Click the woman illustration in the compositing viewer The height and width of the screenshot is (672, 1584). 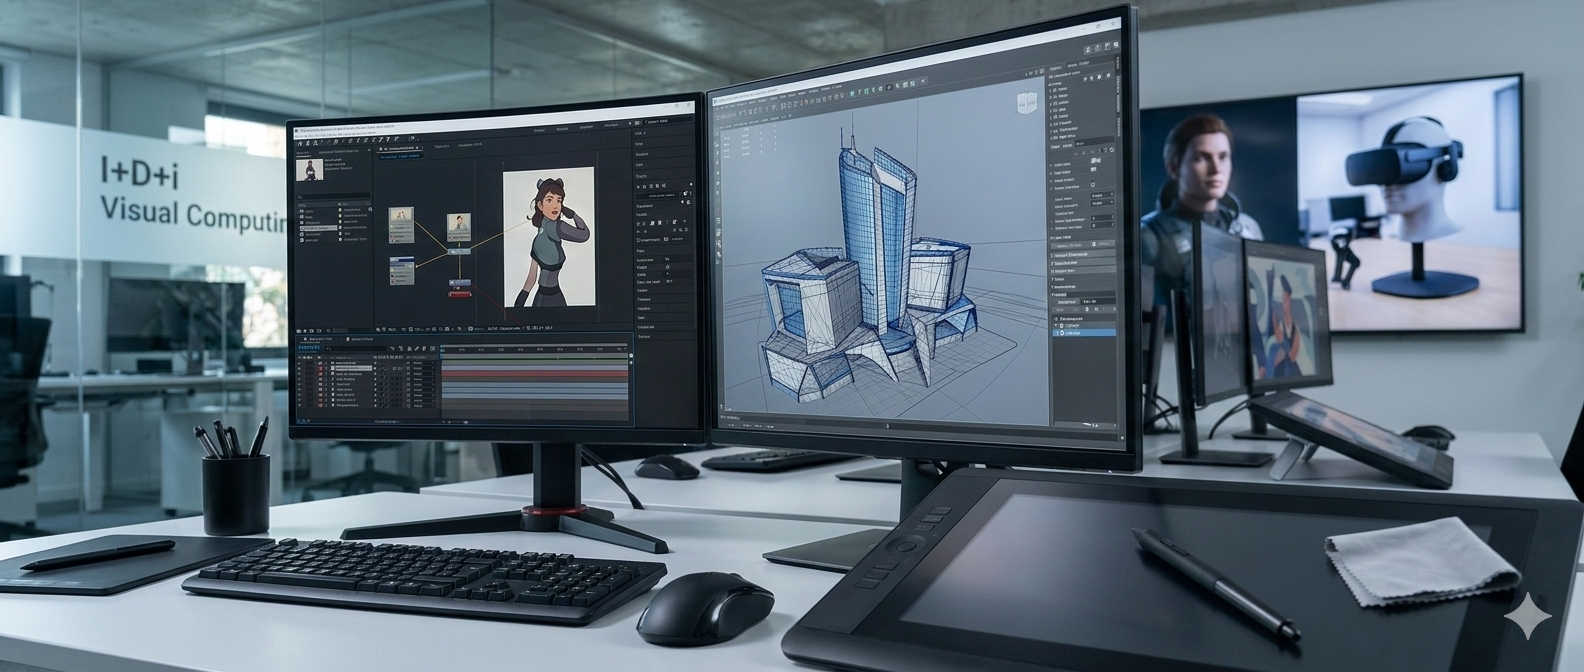[x=547, y=238]
